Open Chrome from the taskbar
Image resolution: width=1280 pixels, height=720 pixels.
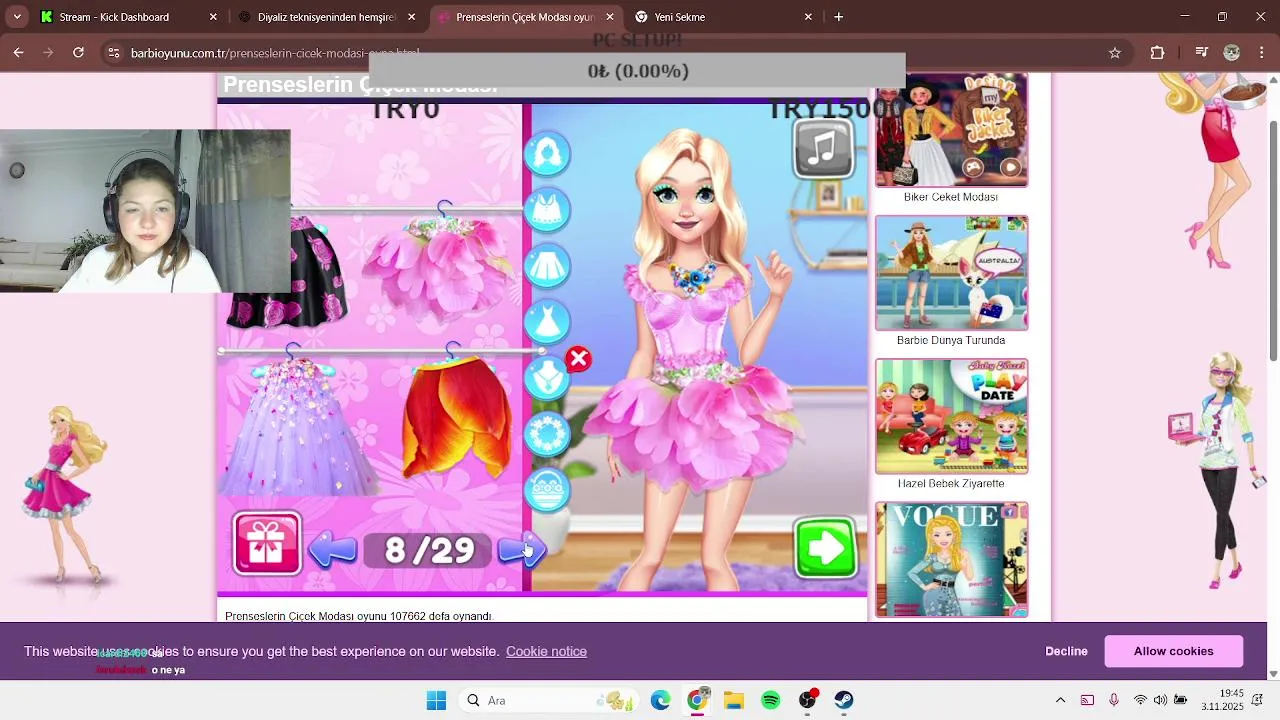pos(697,700)
